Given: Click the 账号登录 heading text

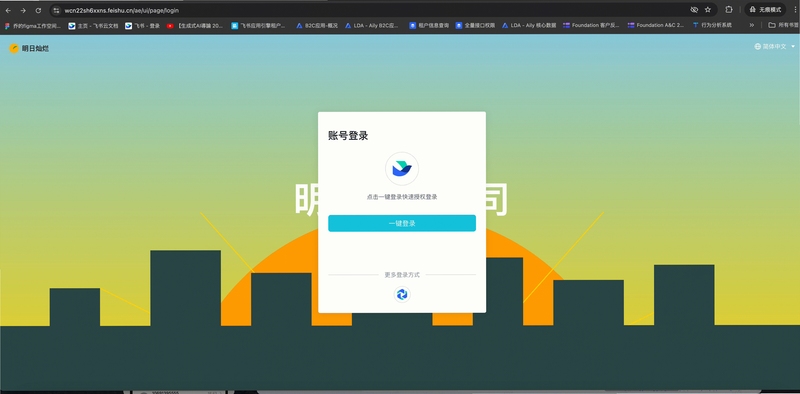Looking at the screenshot, I should [348, 136].
